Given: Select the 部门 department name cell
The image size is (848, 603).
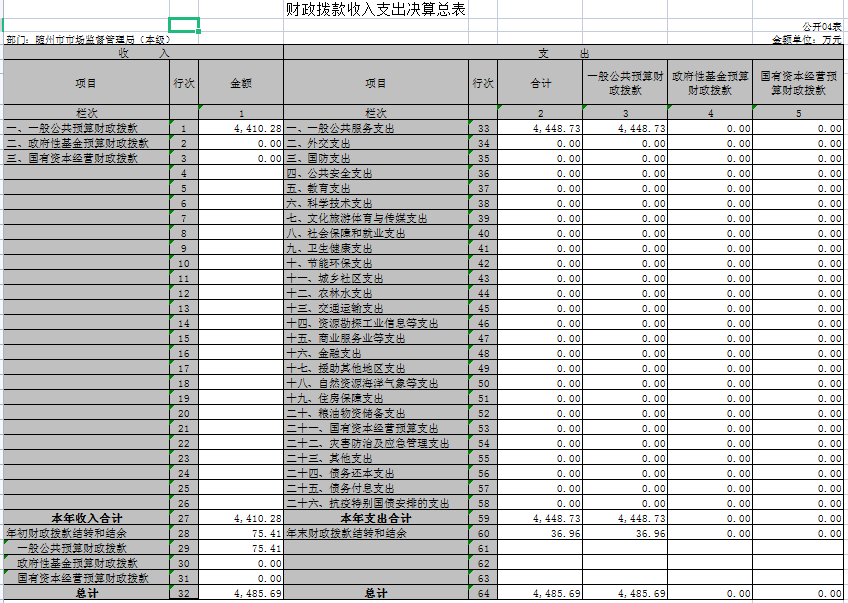Looking at the screenshot, I should coord(87,40).
